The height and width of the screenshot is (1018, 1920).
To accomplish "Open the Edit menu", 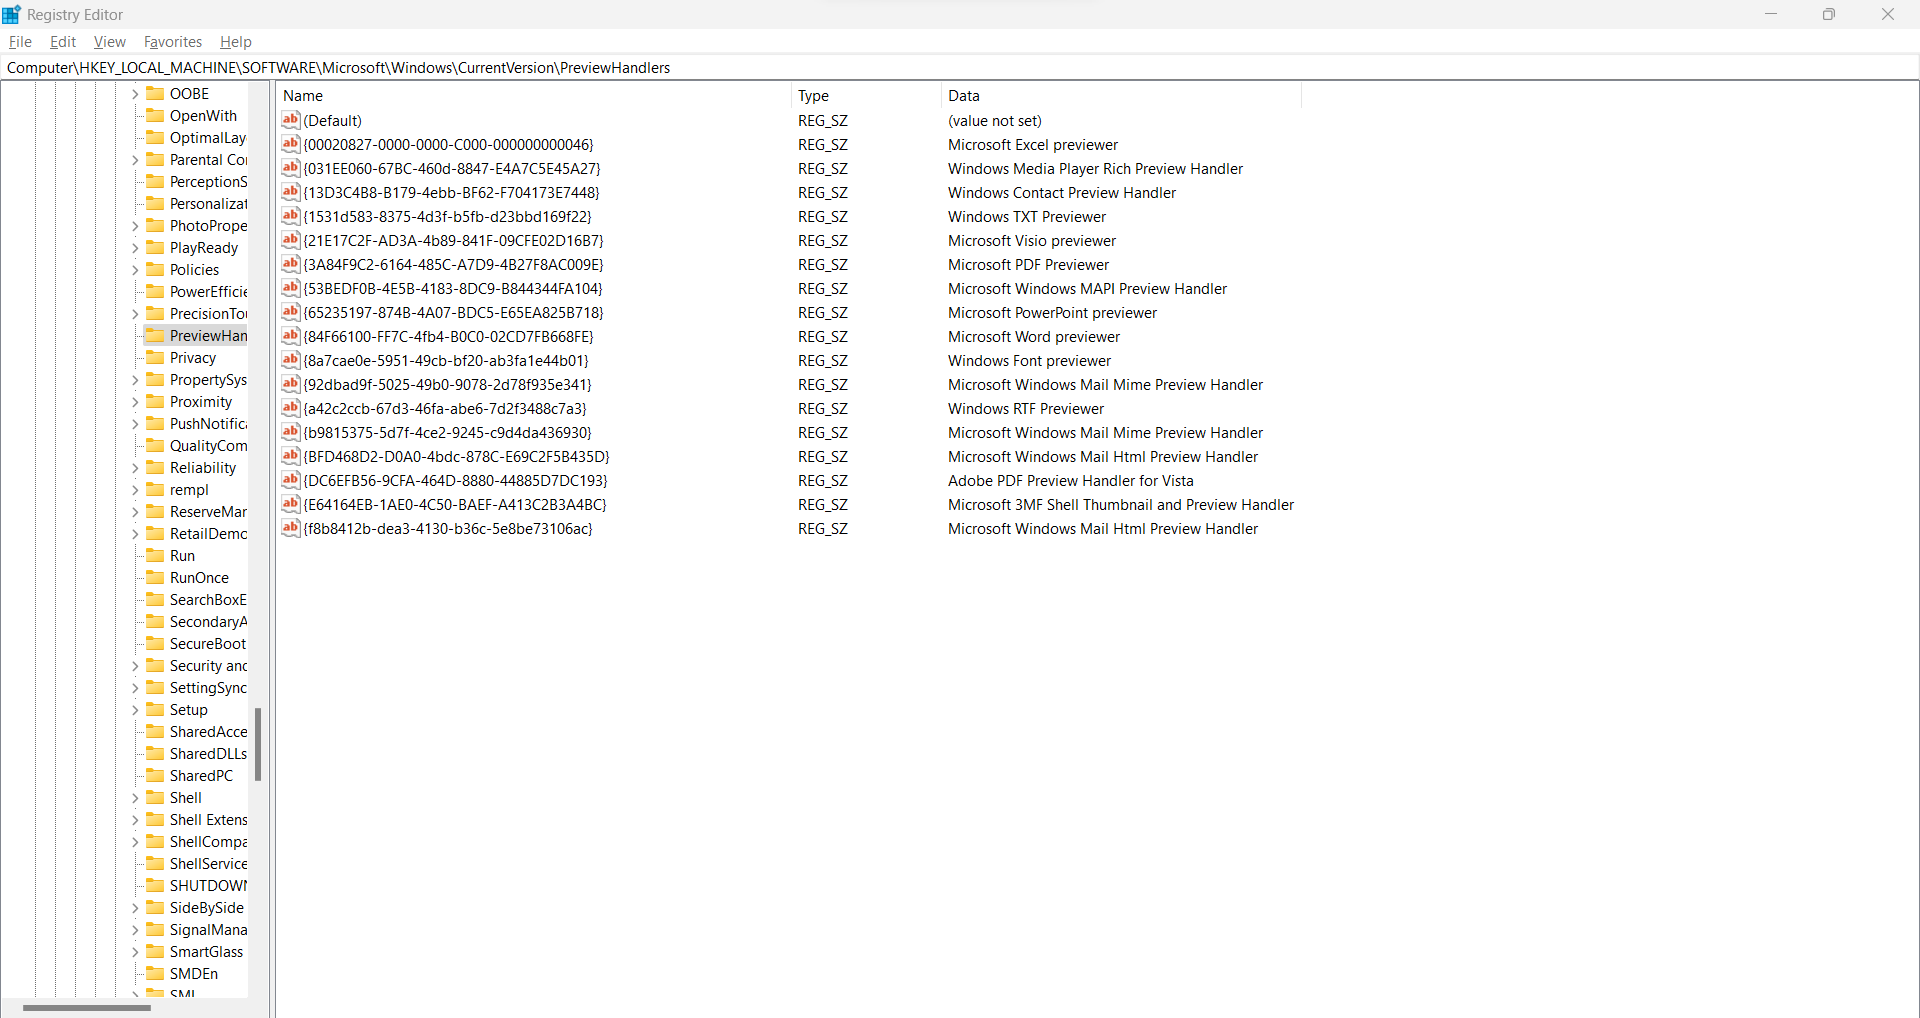I will pyautogui.click(x=62, y=42).
